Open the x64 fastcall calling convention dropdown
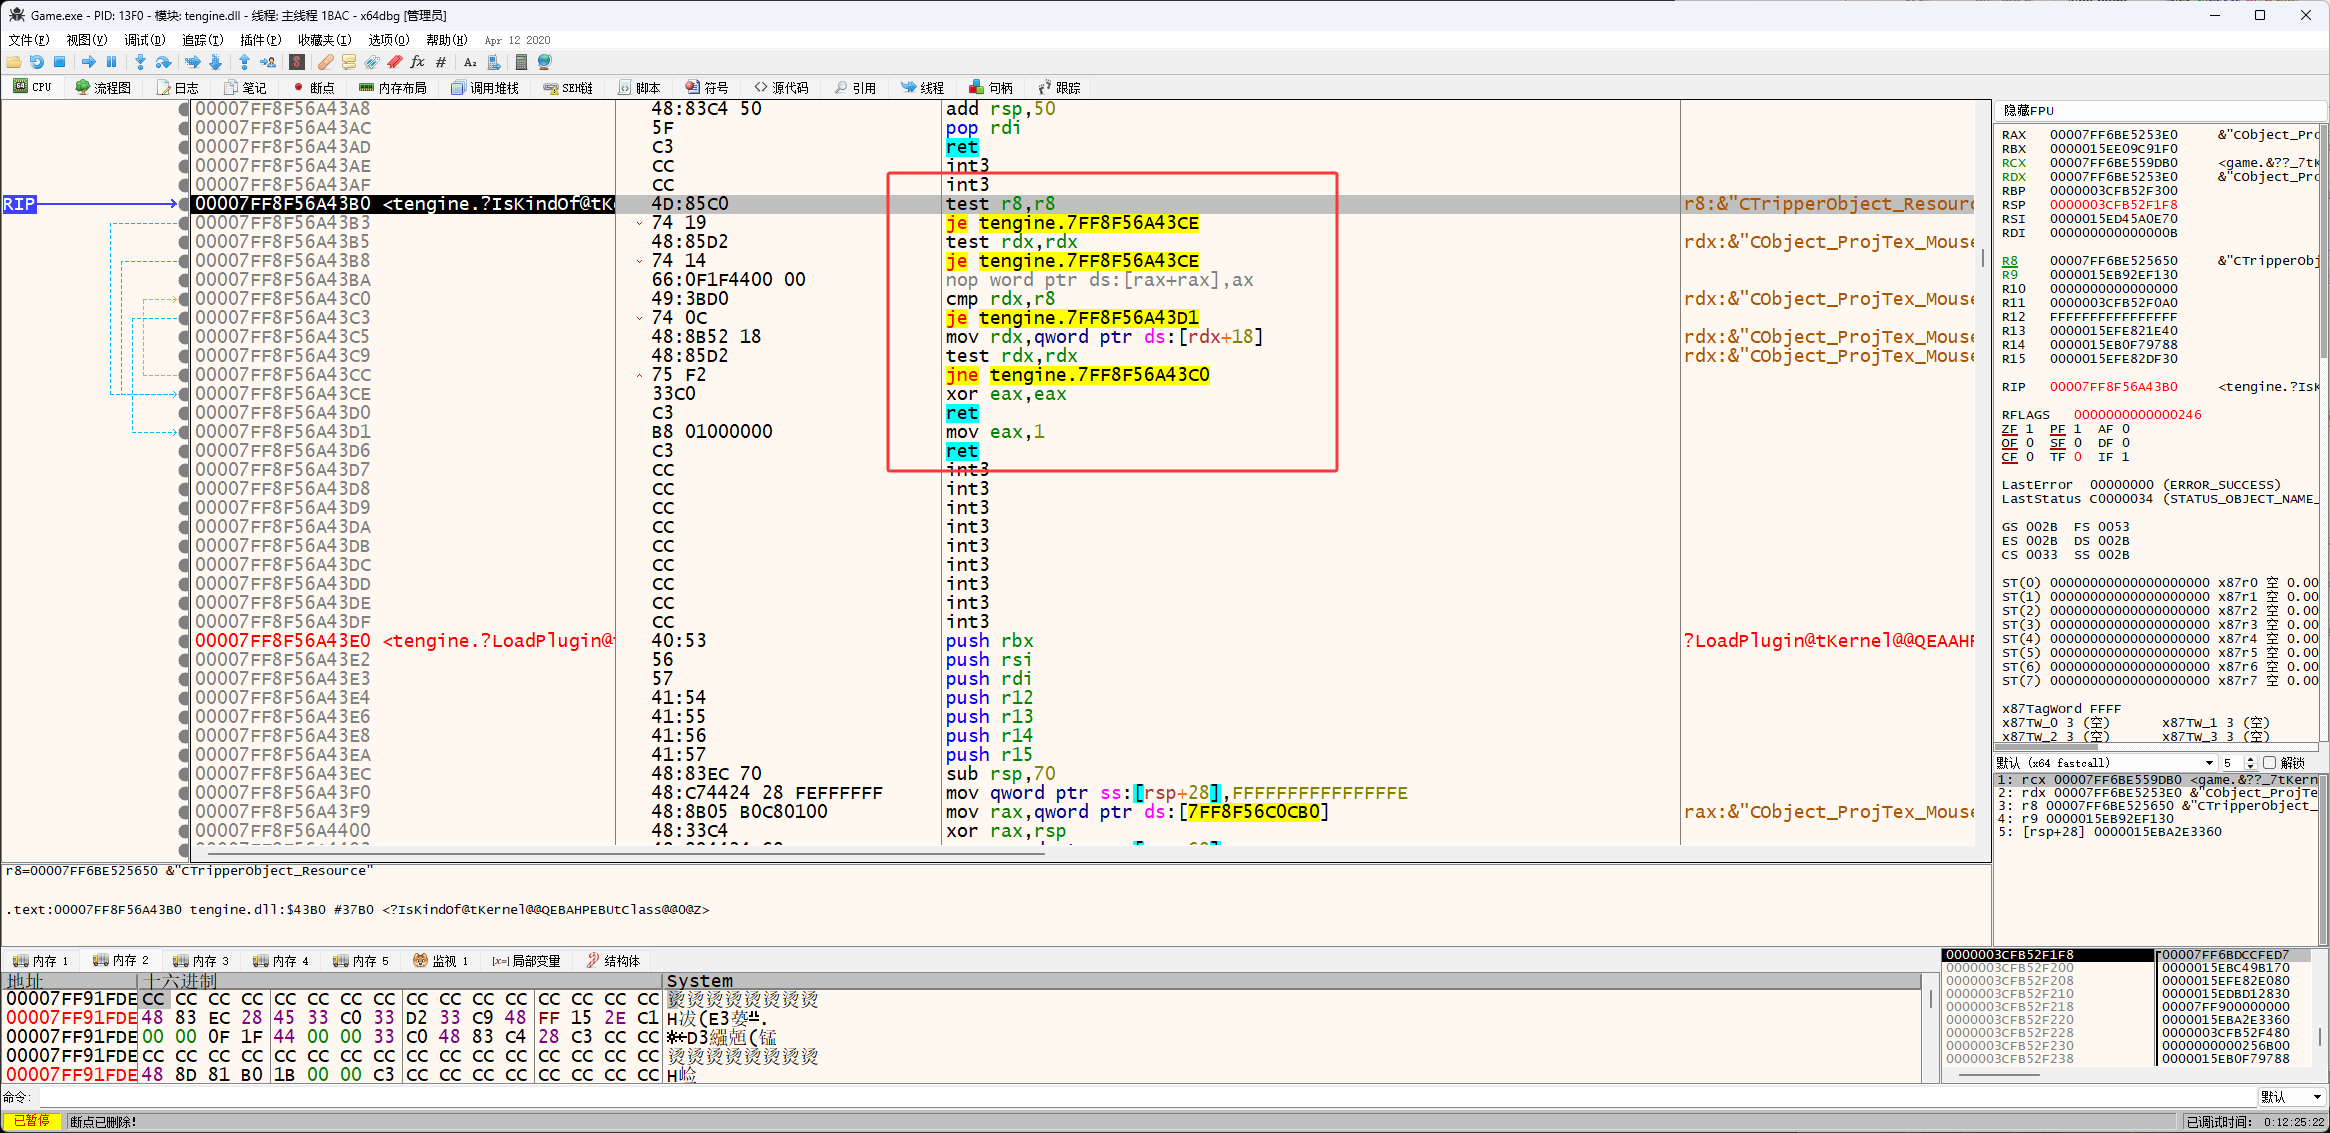This screenshot has width=2330, height=1133. [x=2210, y=763]
